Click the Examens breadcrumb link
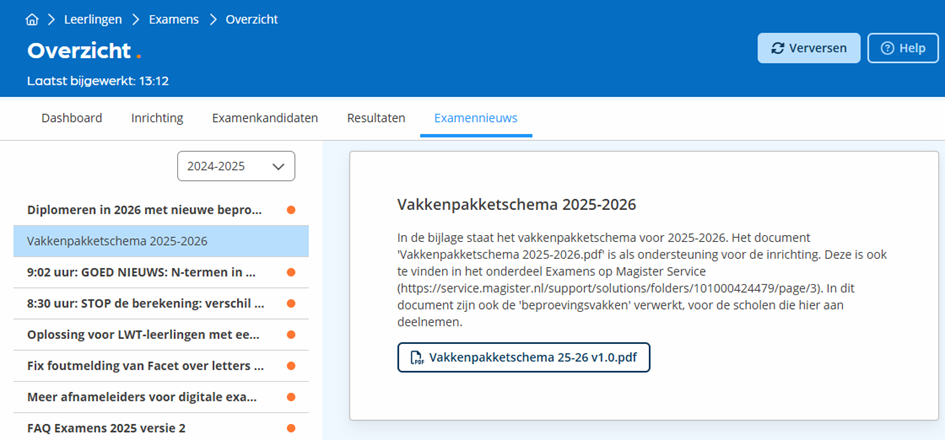 click(174, 19)
